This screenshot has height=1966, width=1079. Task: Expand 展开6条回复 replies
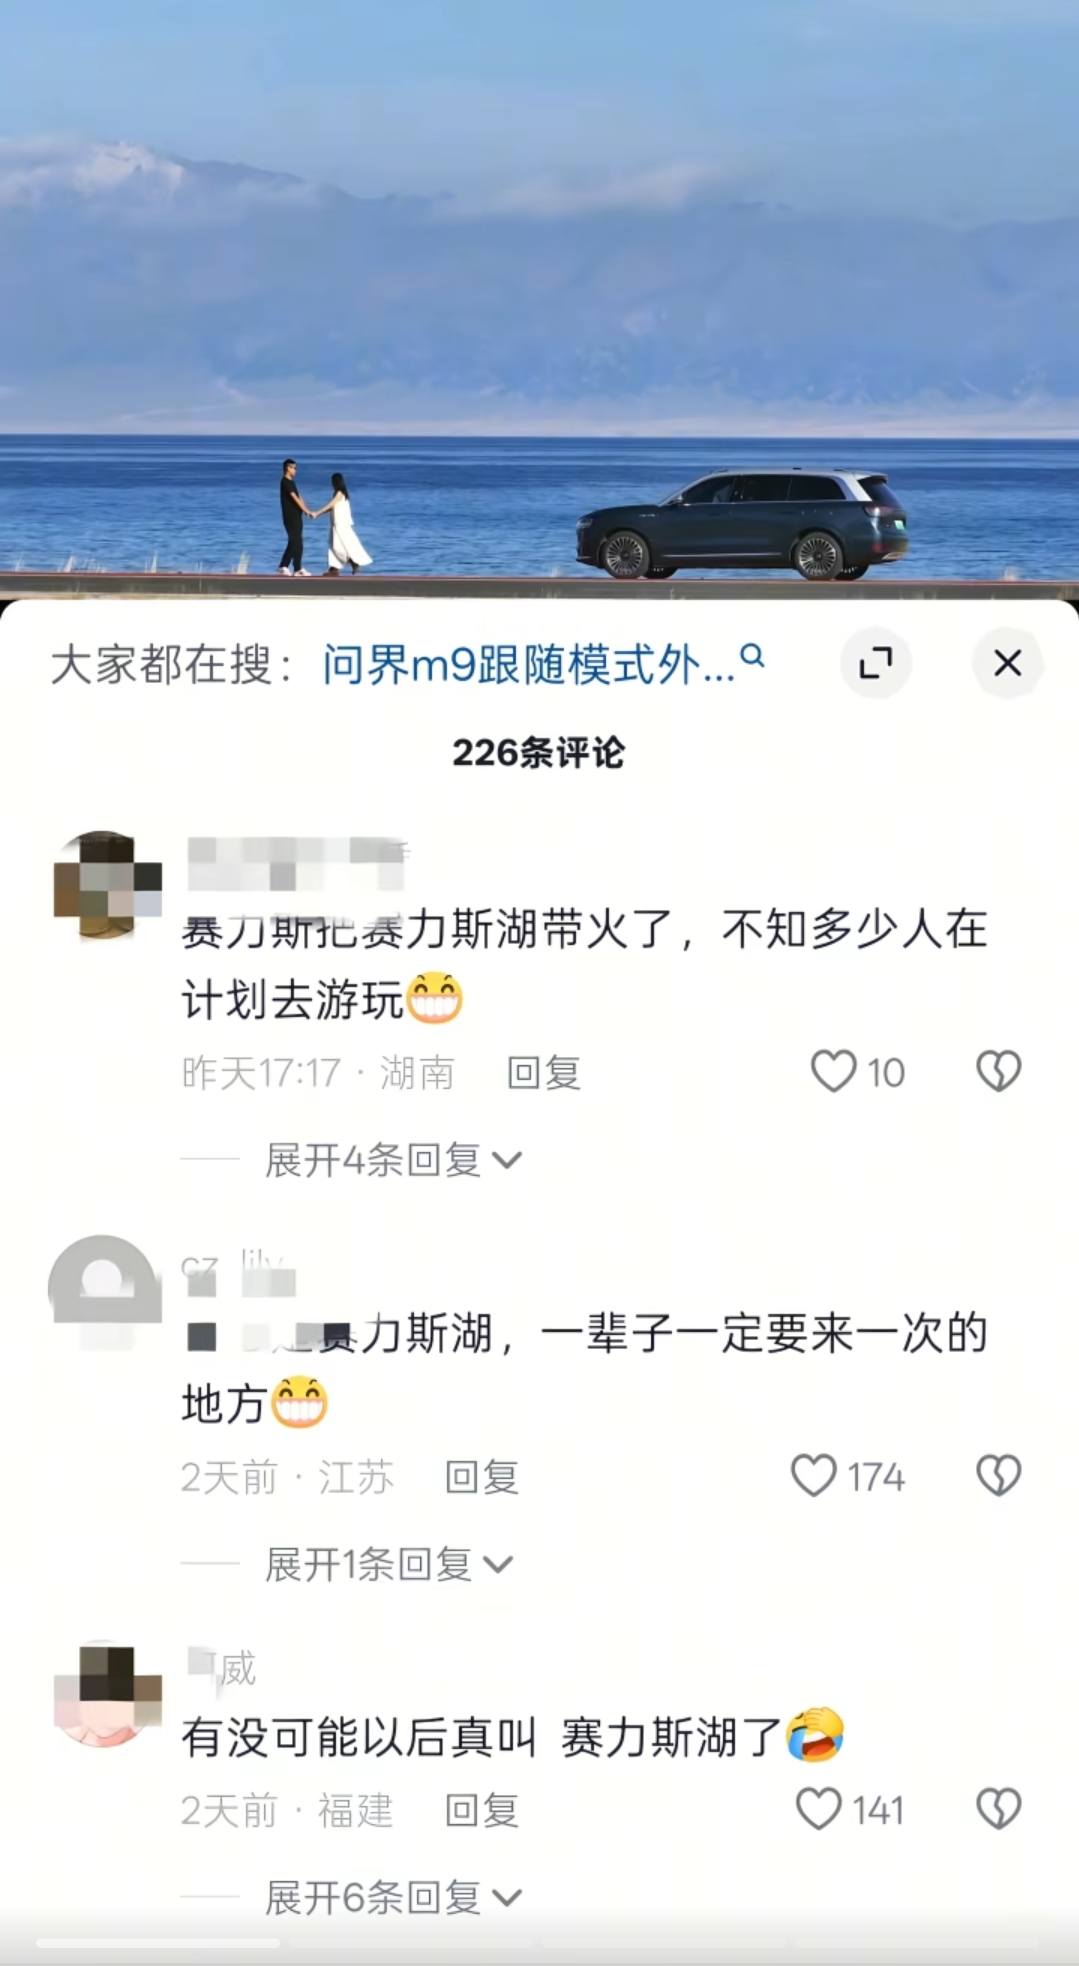393,1897
